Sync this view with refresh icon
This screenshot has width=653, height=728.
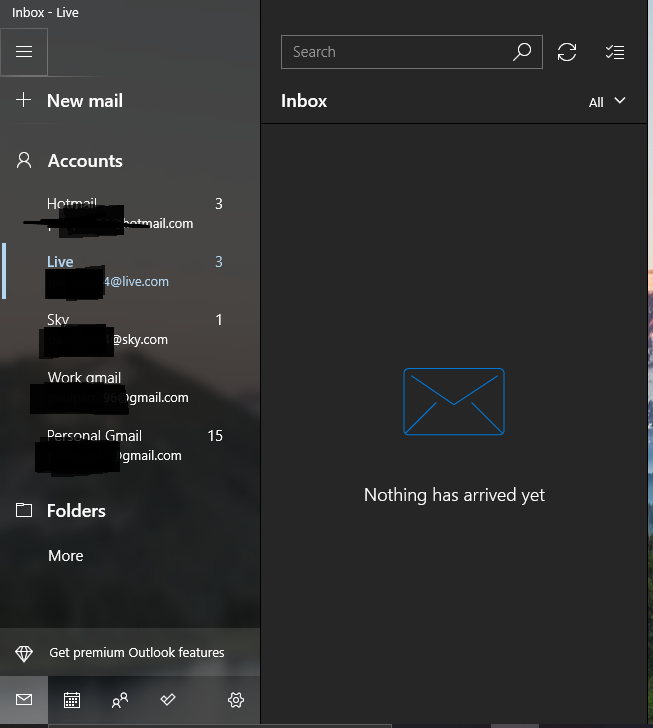tap(567, 52)
